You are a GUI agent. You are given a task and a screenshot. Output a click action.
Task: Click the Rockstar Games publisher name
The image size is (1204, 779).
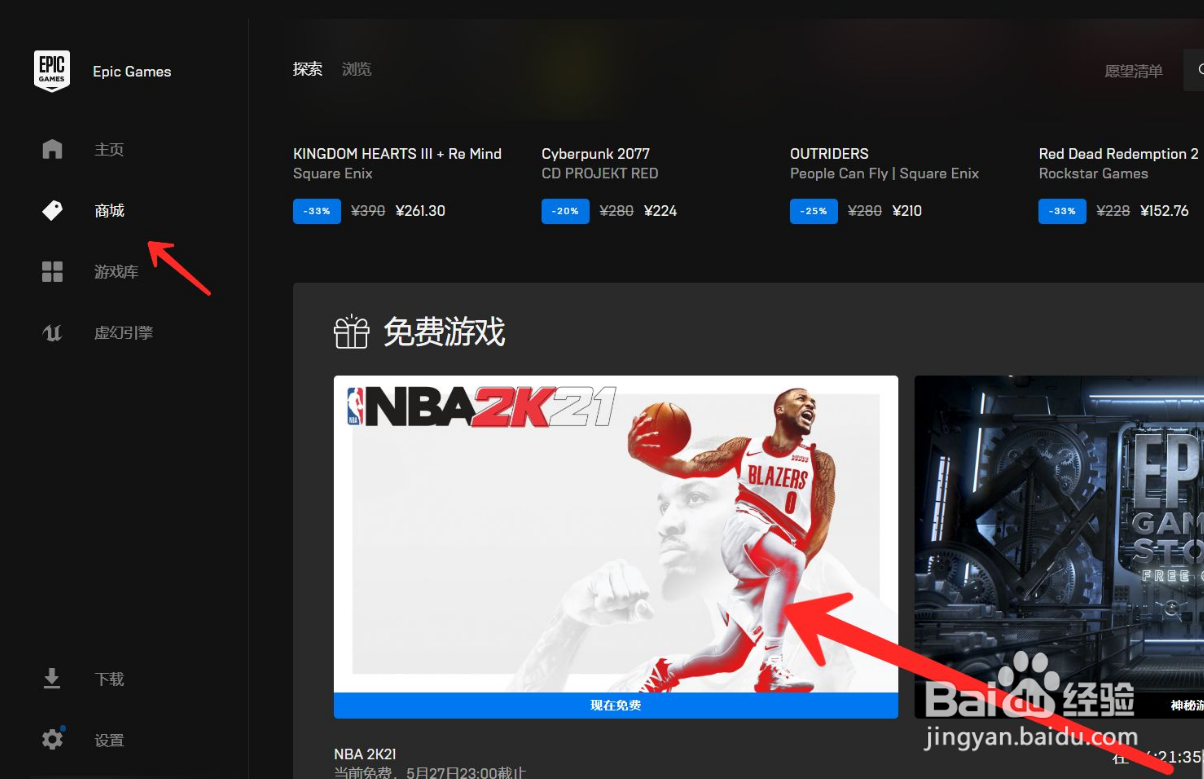[x=1093, y=174]
